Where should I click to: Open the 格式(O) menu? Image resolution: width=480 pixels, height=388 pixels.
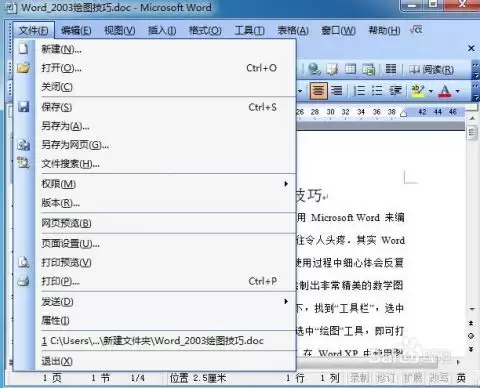coord(205,31)
